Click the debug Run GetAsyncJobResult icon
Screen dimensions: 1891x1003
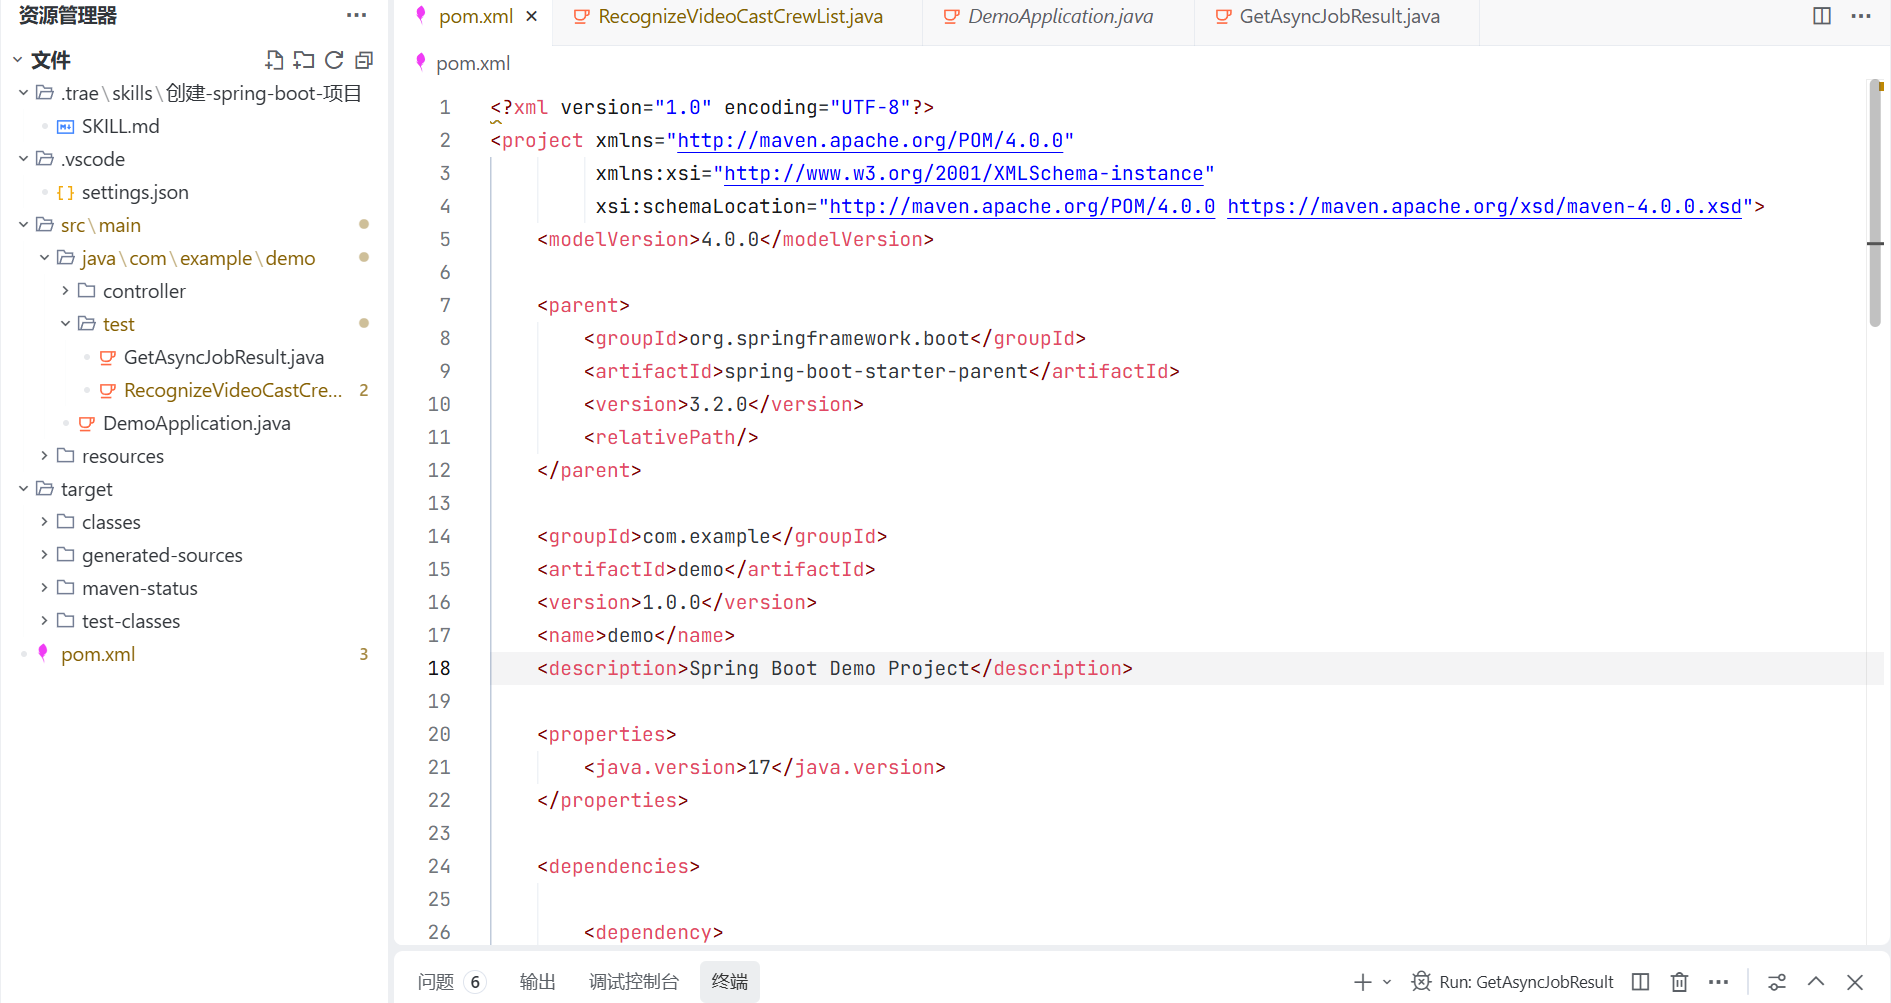click(1421, 982)
